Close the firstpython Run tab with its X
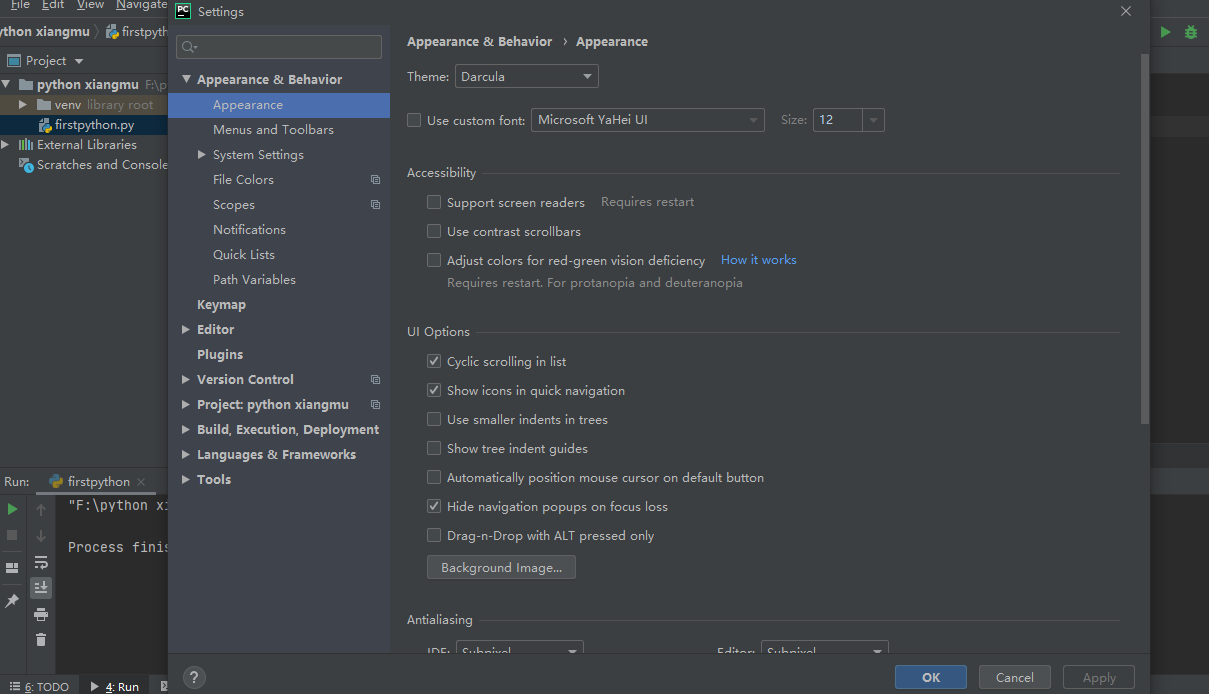The height and width of the screenshot is (694, 1209). coord(140,482)
